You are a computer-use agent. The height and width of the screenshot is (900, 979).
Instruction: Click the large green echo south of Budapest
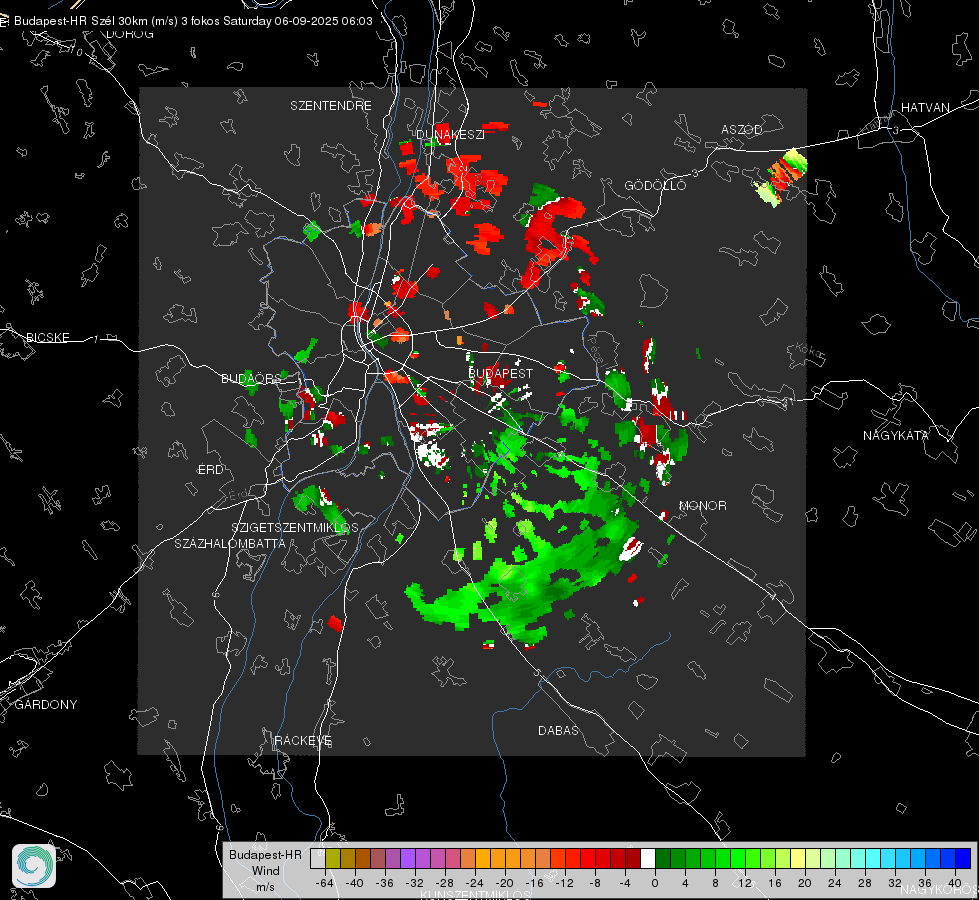coord(524,581)
